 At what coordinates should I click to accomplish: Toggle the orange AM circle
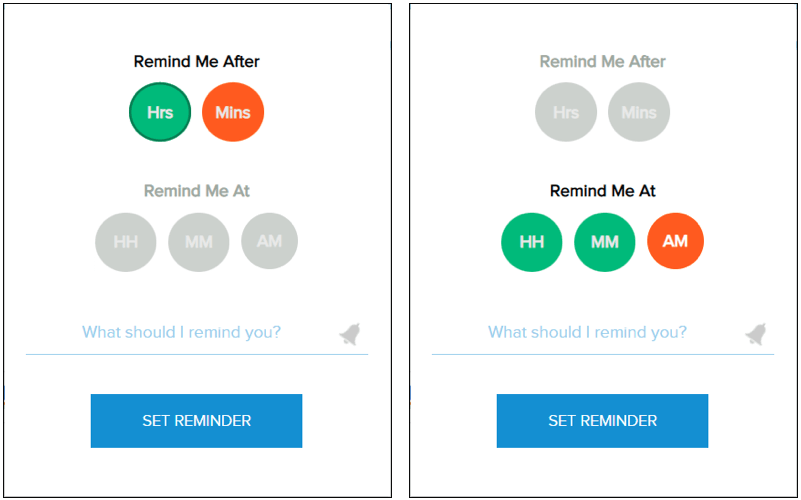pos(675,241)
